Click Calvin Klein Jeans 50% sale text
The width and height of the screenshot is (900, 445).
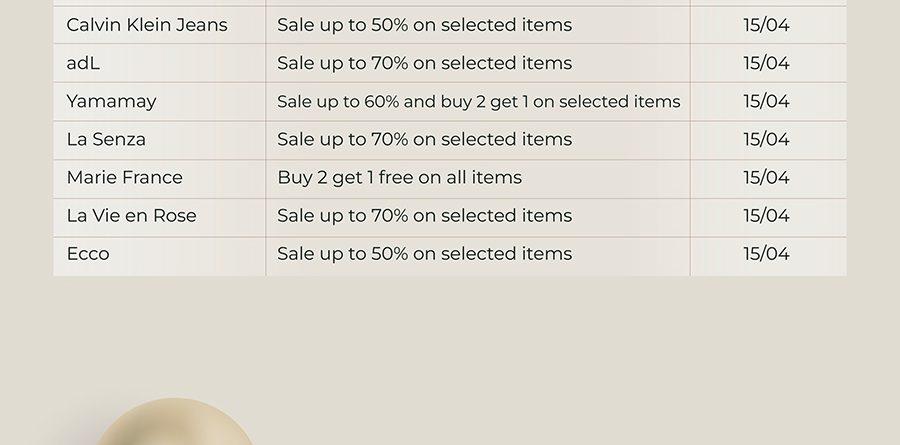coord(425,25)
